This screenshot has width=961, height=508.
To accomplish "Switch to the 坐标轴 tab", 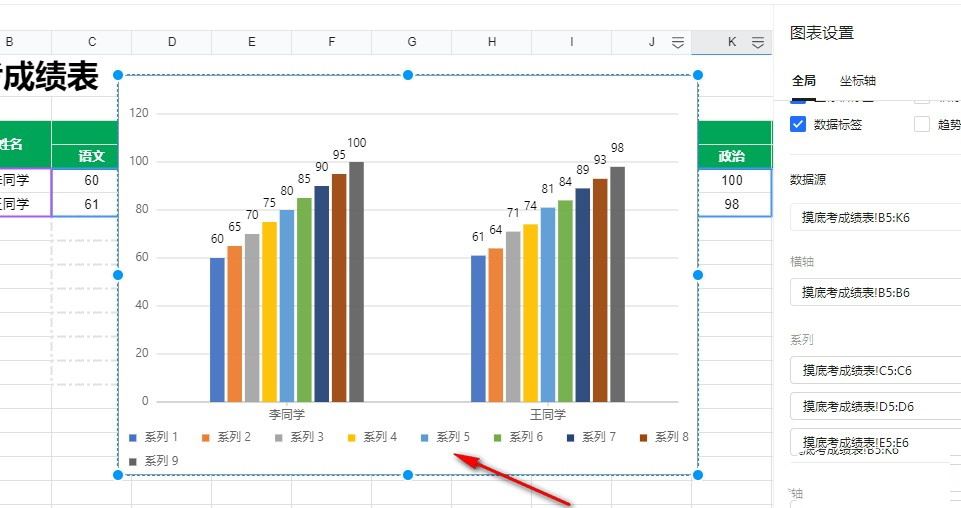I will click(857, 81).
